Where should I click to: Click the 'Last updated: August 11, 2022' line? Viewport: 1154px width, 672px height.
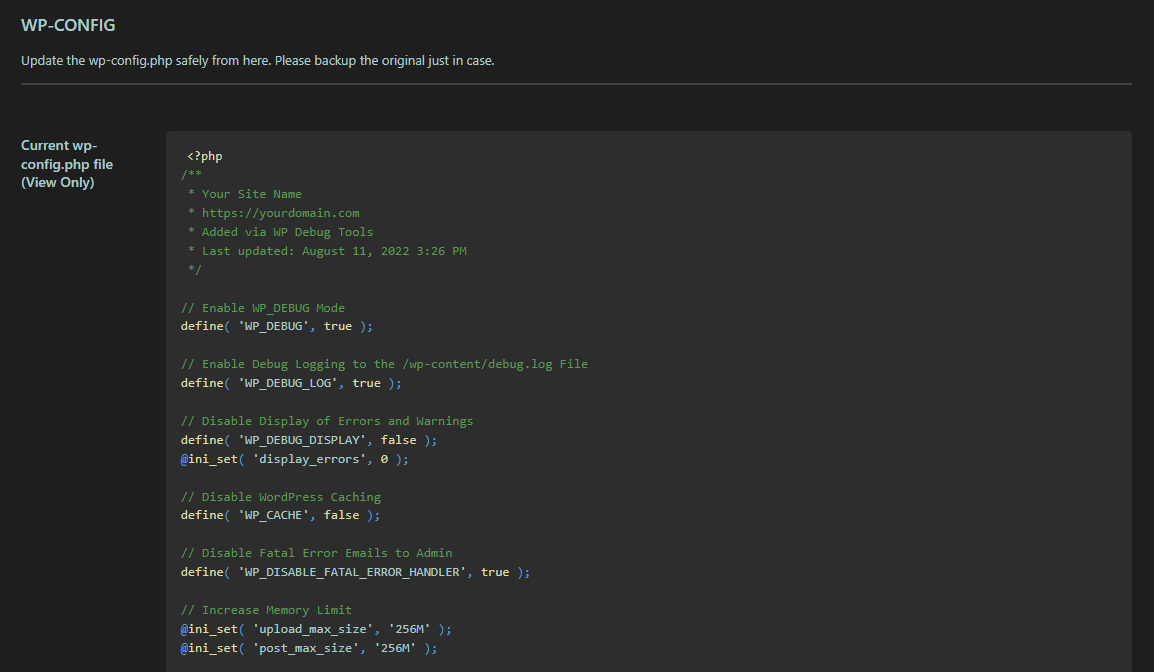(x=332, y=251)
